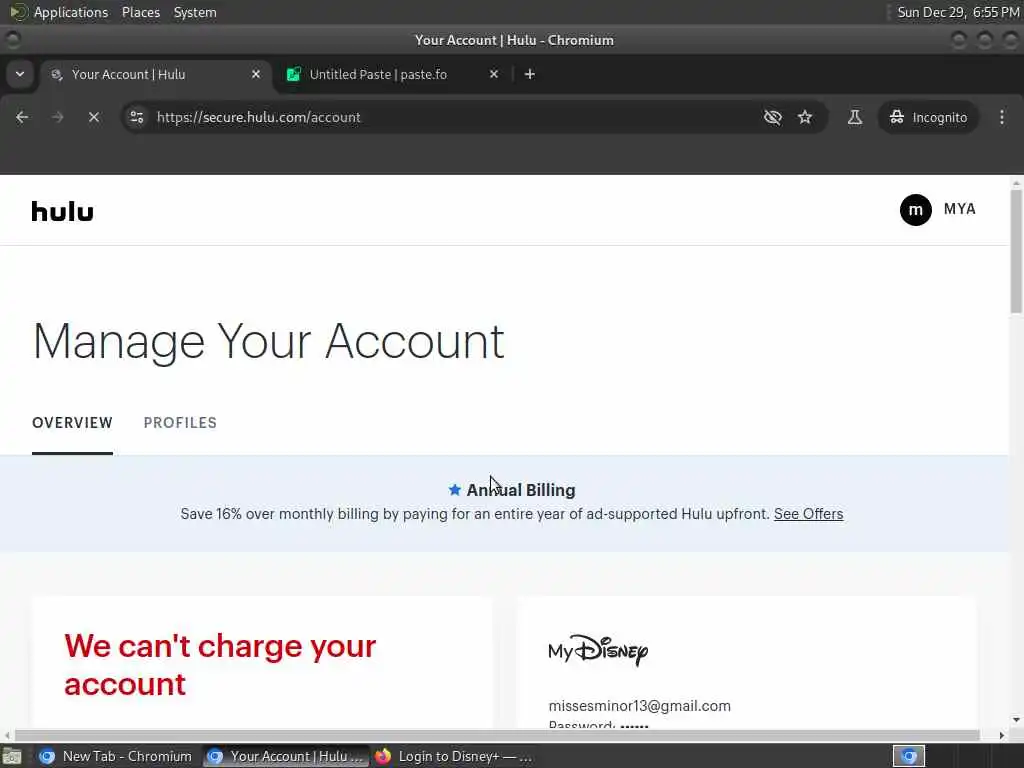1024x768 pixels.
Task: Open the tab search dropdown arrow
Action: click(20, 74)
